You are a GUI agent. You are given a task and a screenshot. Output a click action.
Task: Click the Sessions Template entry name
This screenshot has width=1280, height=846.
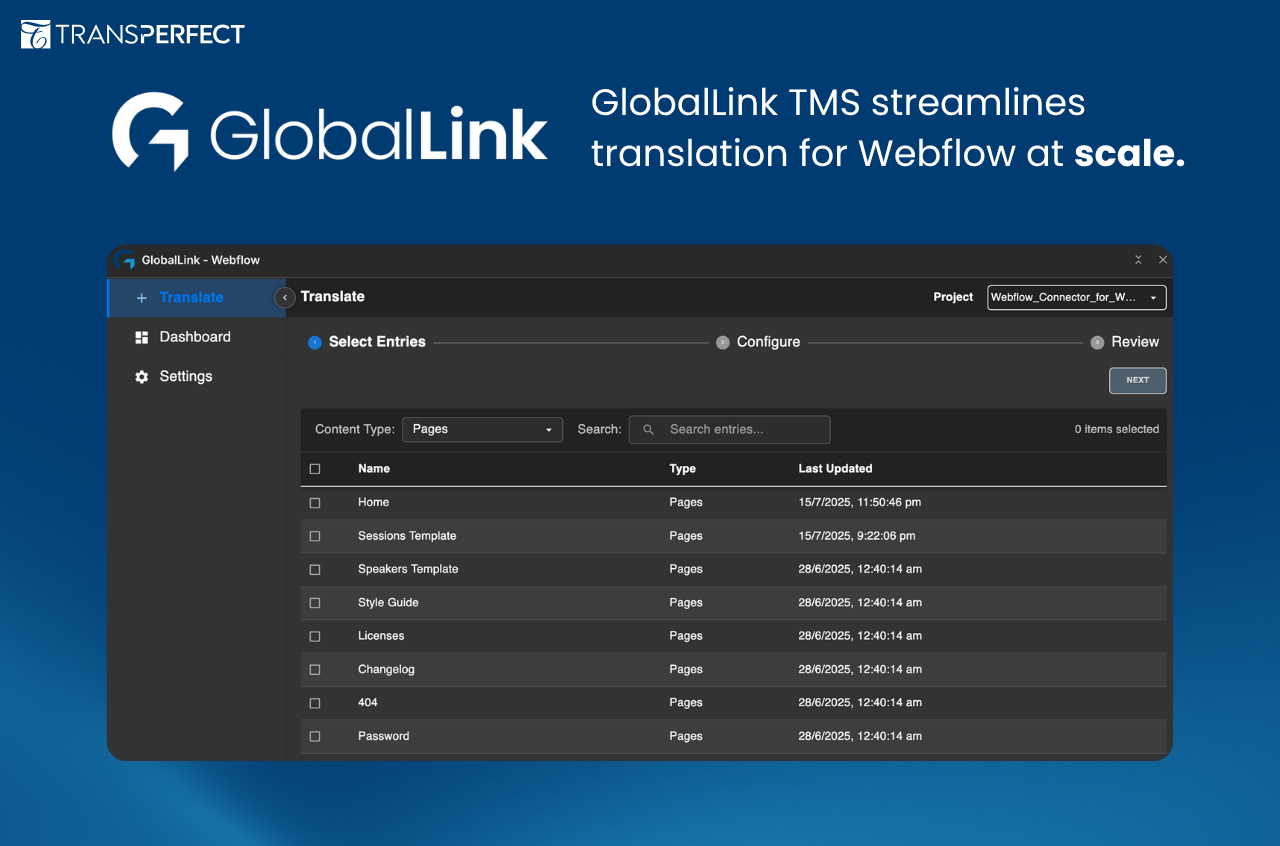(407, 536)
